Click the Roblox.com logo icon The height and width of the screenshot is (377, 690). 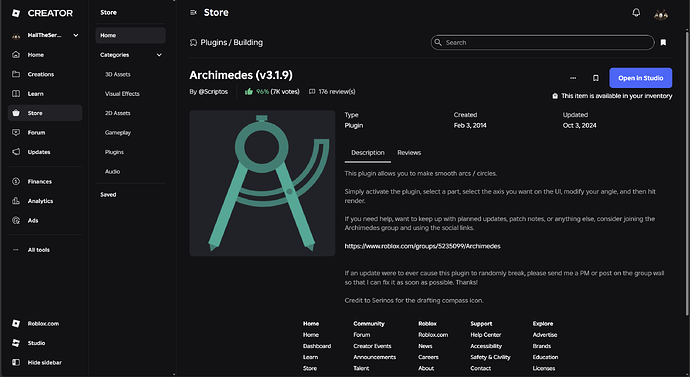(x=16, y=323)
